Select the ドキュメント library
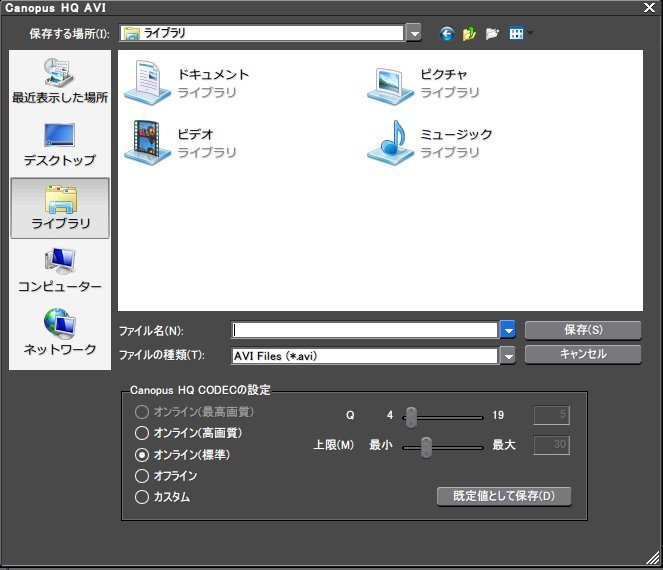663x570 pixels. [187, 82]
